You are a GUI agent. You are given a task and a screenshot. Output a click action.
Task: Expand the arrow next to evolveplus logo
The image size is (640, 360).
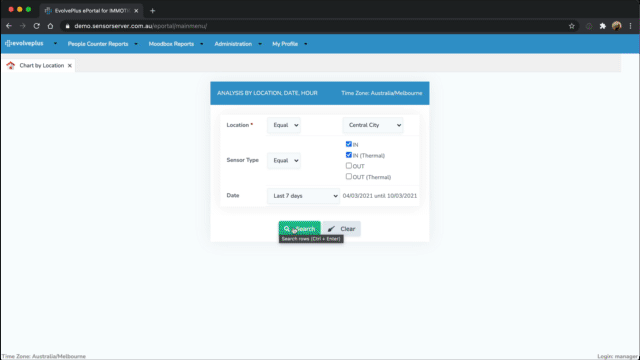(55, 43)
